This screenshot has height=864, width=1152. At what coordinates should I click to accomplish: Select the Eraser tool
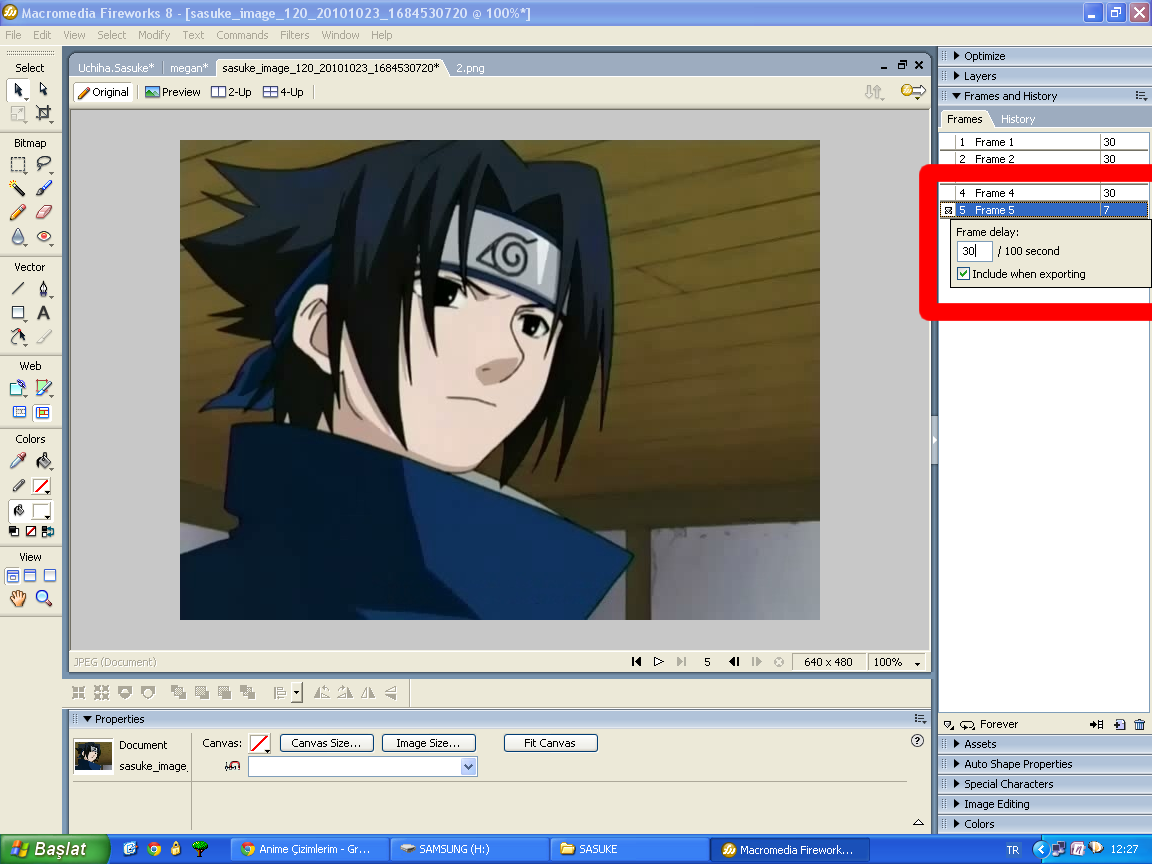pos(43,212)
